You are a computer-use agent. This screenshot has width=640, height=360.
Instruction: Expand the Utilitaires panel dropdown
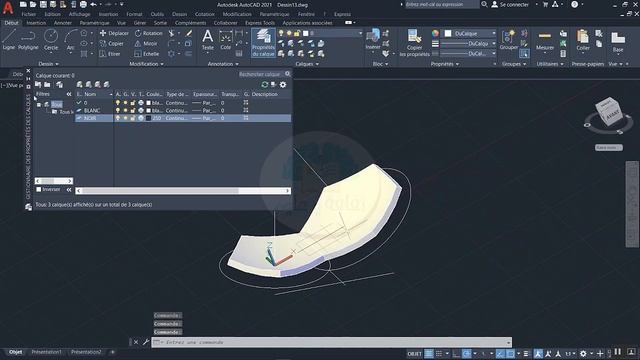pyautogui.click(x=550, y=64)
